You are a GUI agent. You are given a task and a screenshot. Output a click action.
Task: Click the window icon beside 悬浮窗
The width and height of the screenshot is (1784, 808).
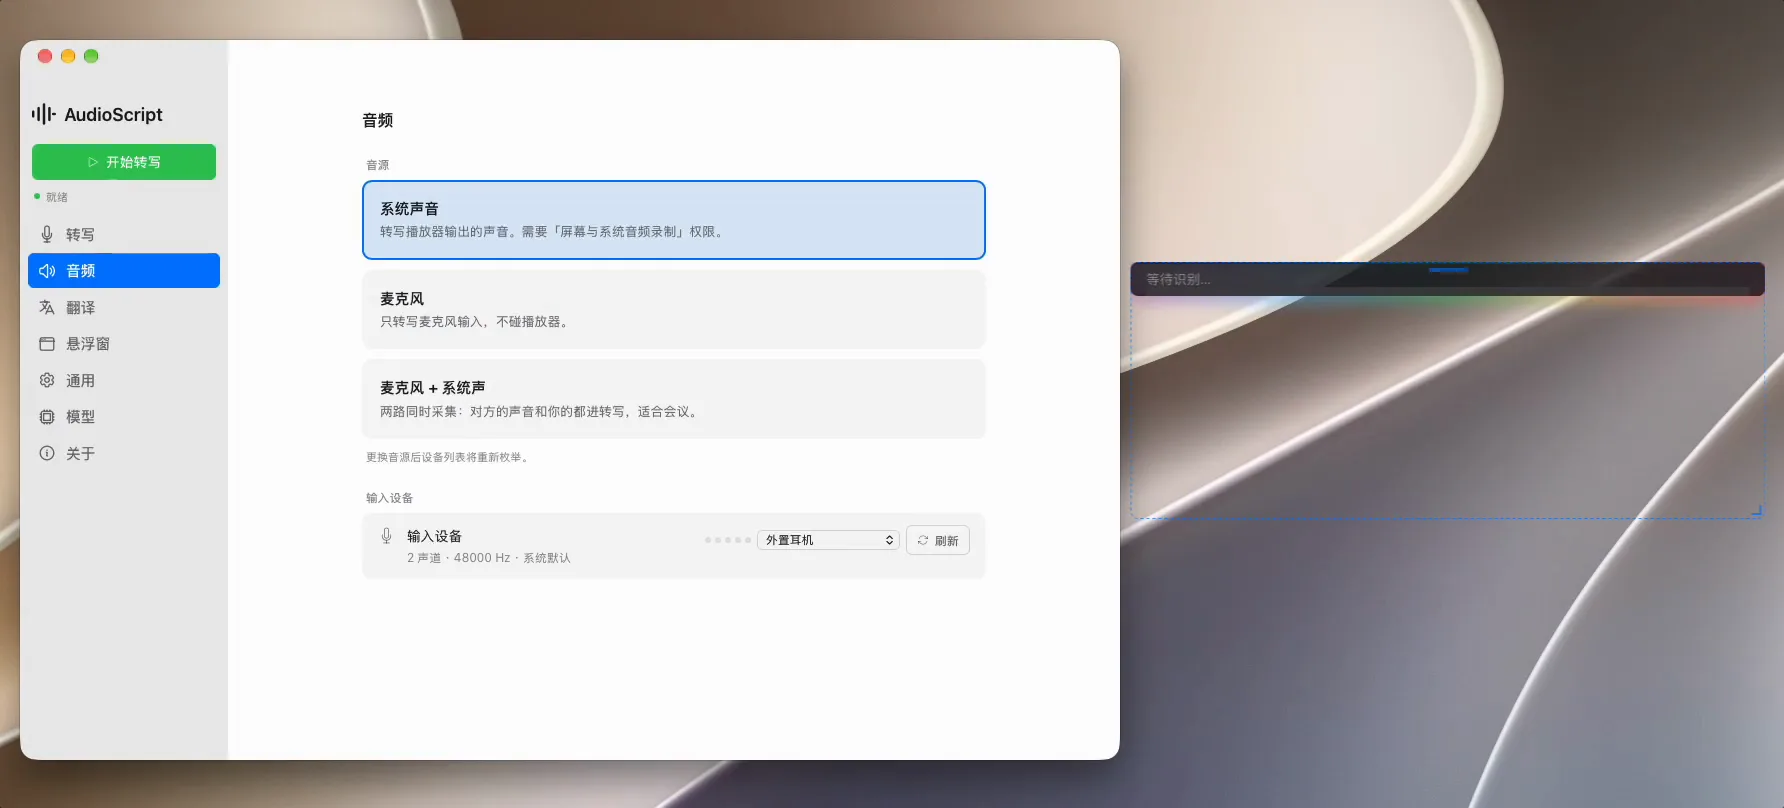point(47,344)
